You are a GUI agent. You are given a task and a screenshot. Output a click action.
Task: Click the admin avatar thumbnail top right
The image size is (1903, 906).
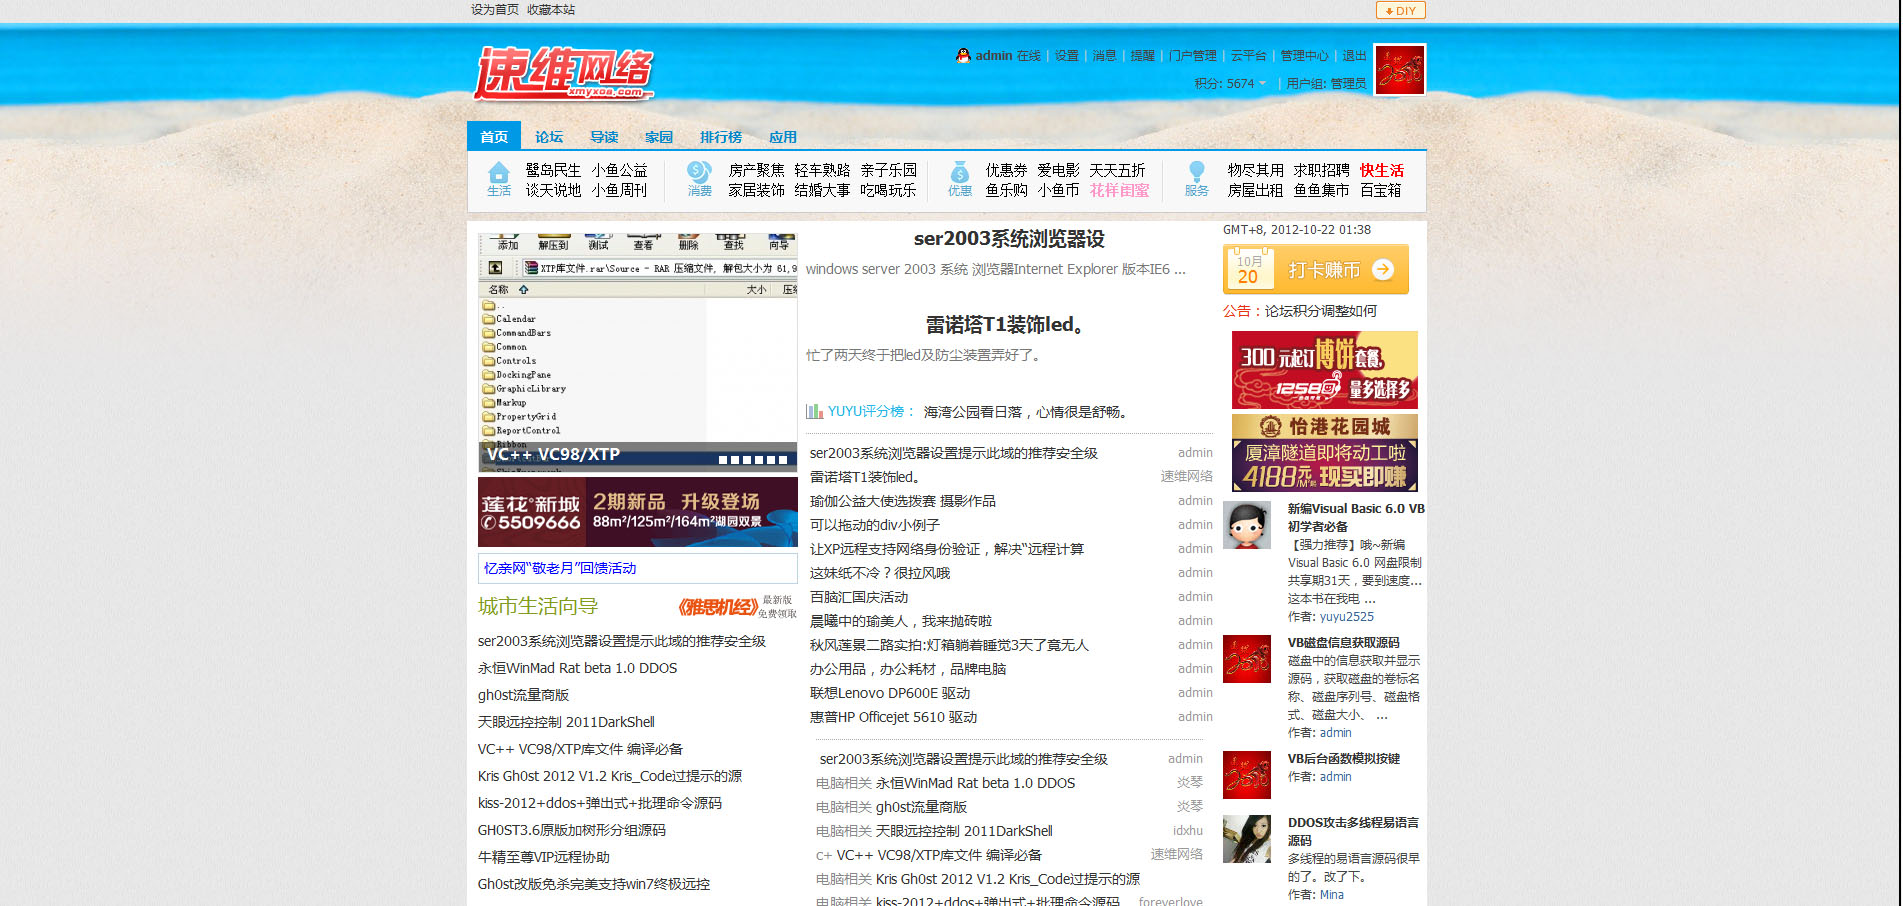coord(1399,69)
